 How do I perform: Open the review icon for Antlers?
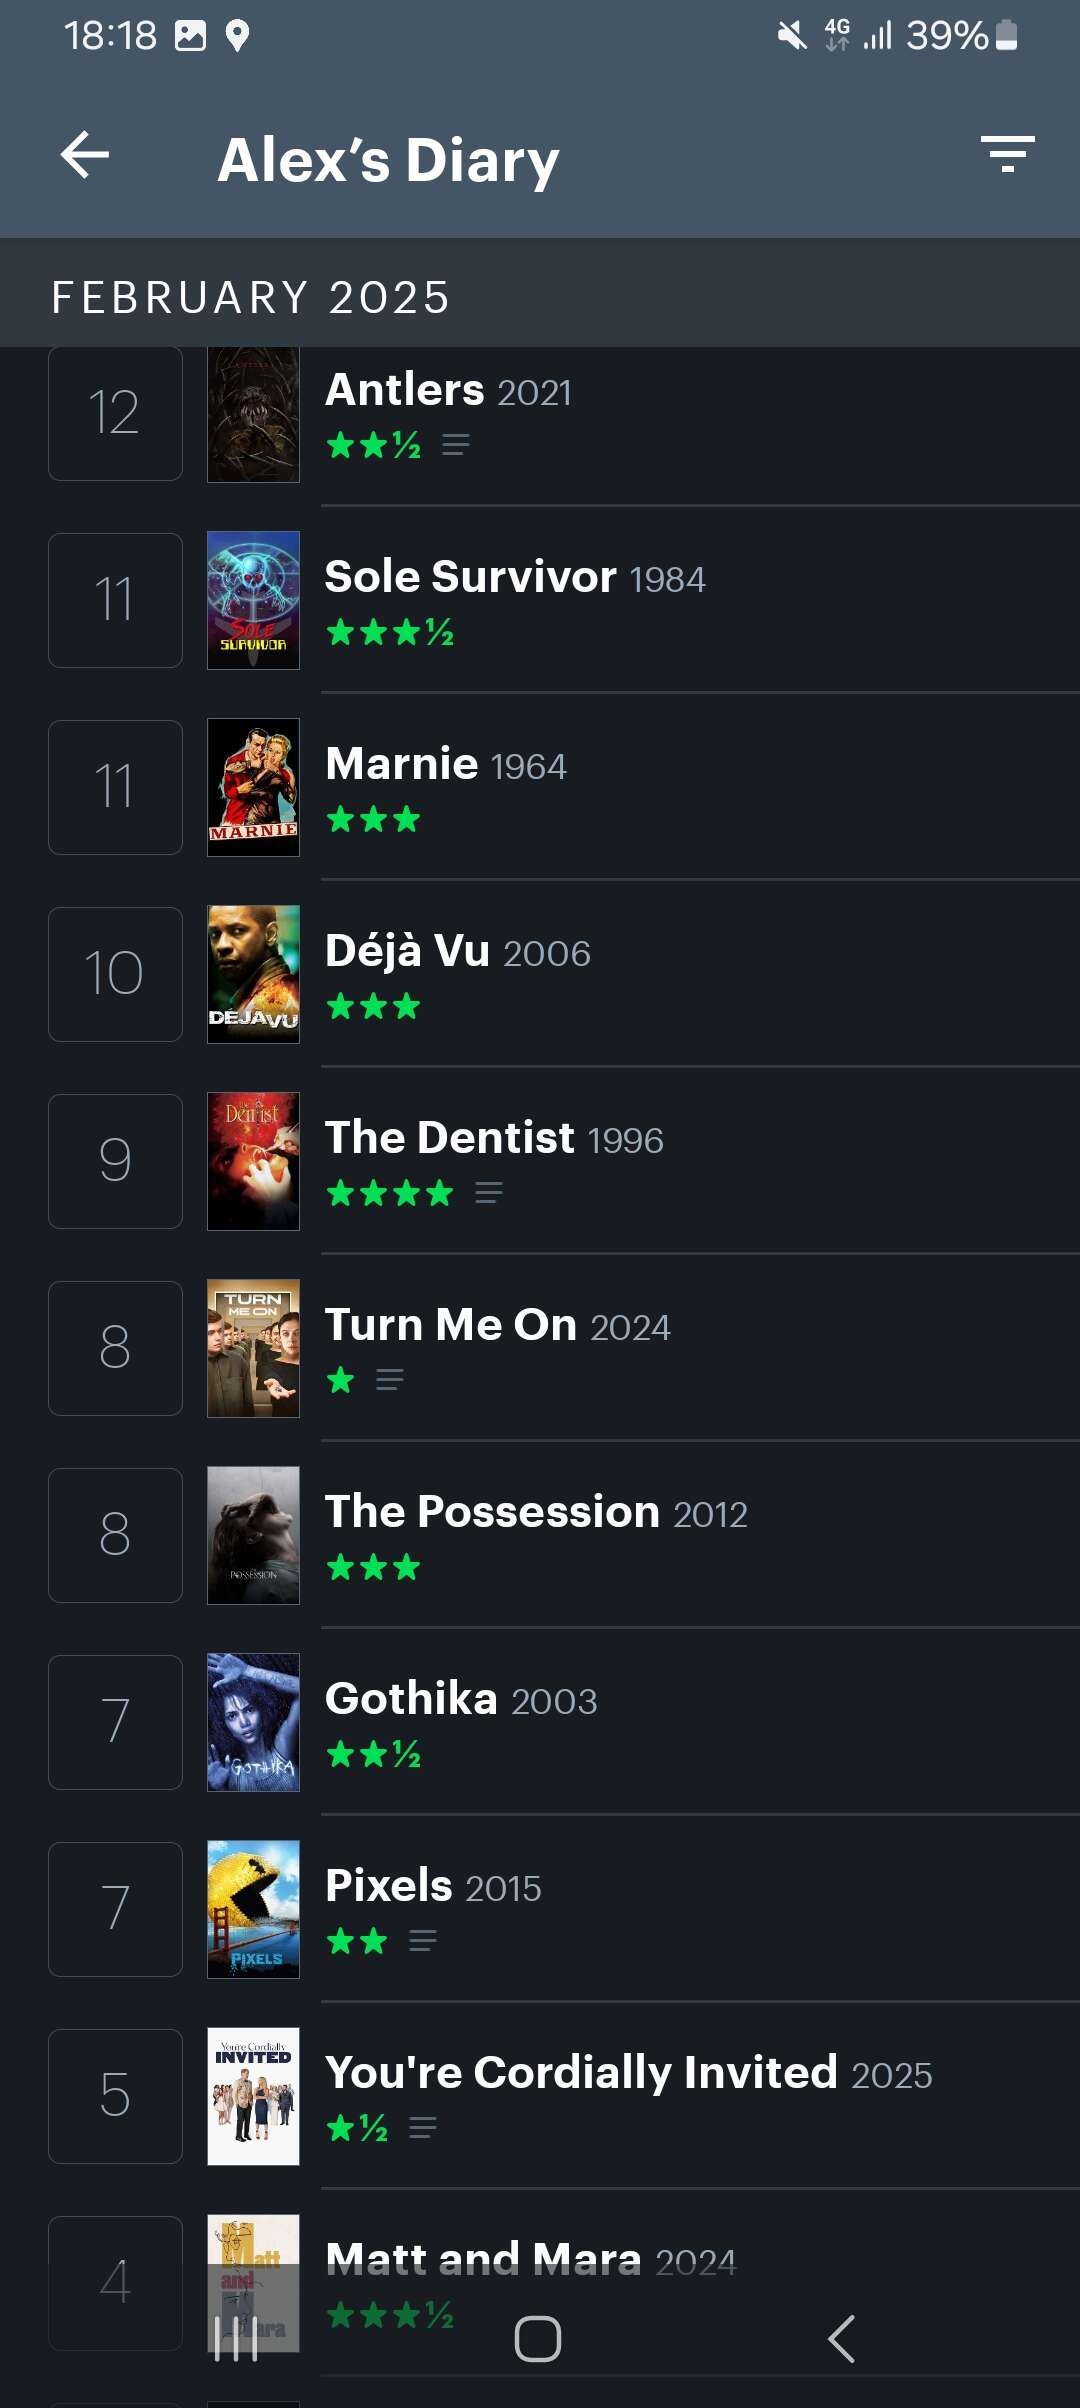pos(456,445)
